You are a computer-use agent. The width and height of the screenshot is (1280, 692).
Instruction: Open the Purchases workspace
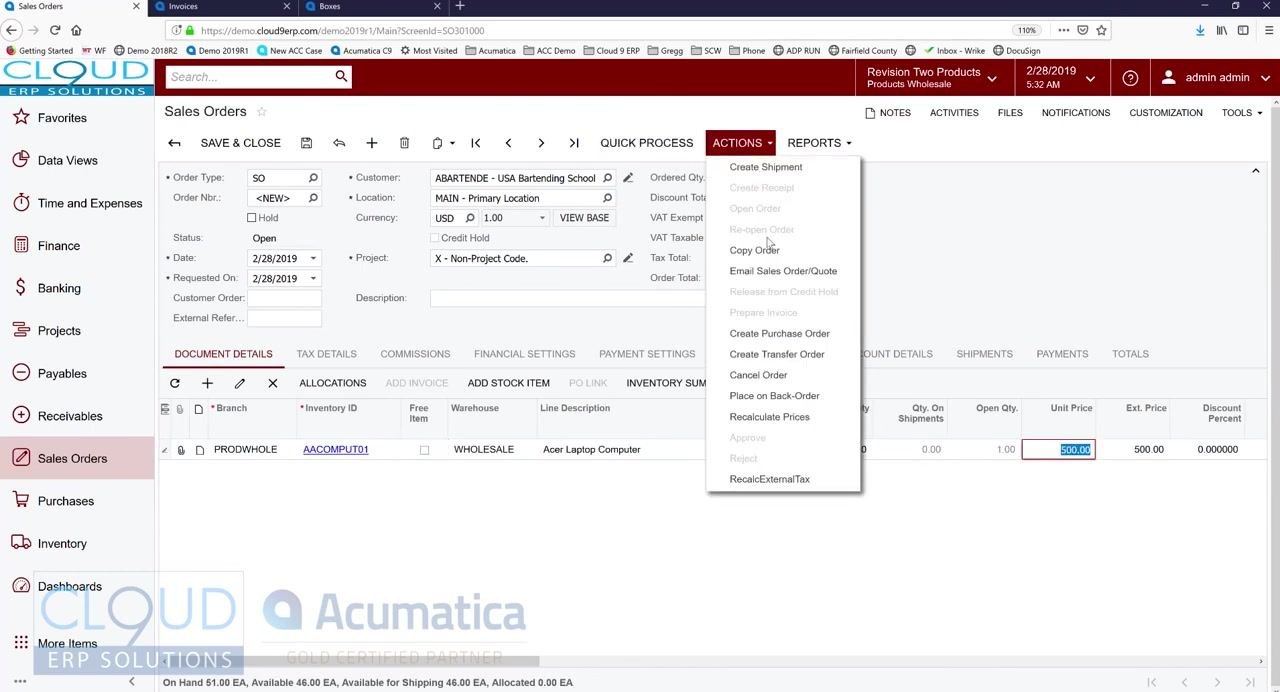(x=66, y=501)
